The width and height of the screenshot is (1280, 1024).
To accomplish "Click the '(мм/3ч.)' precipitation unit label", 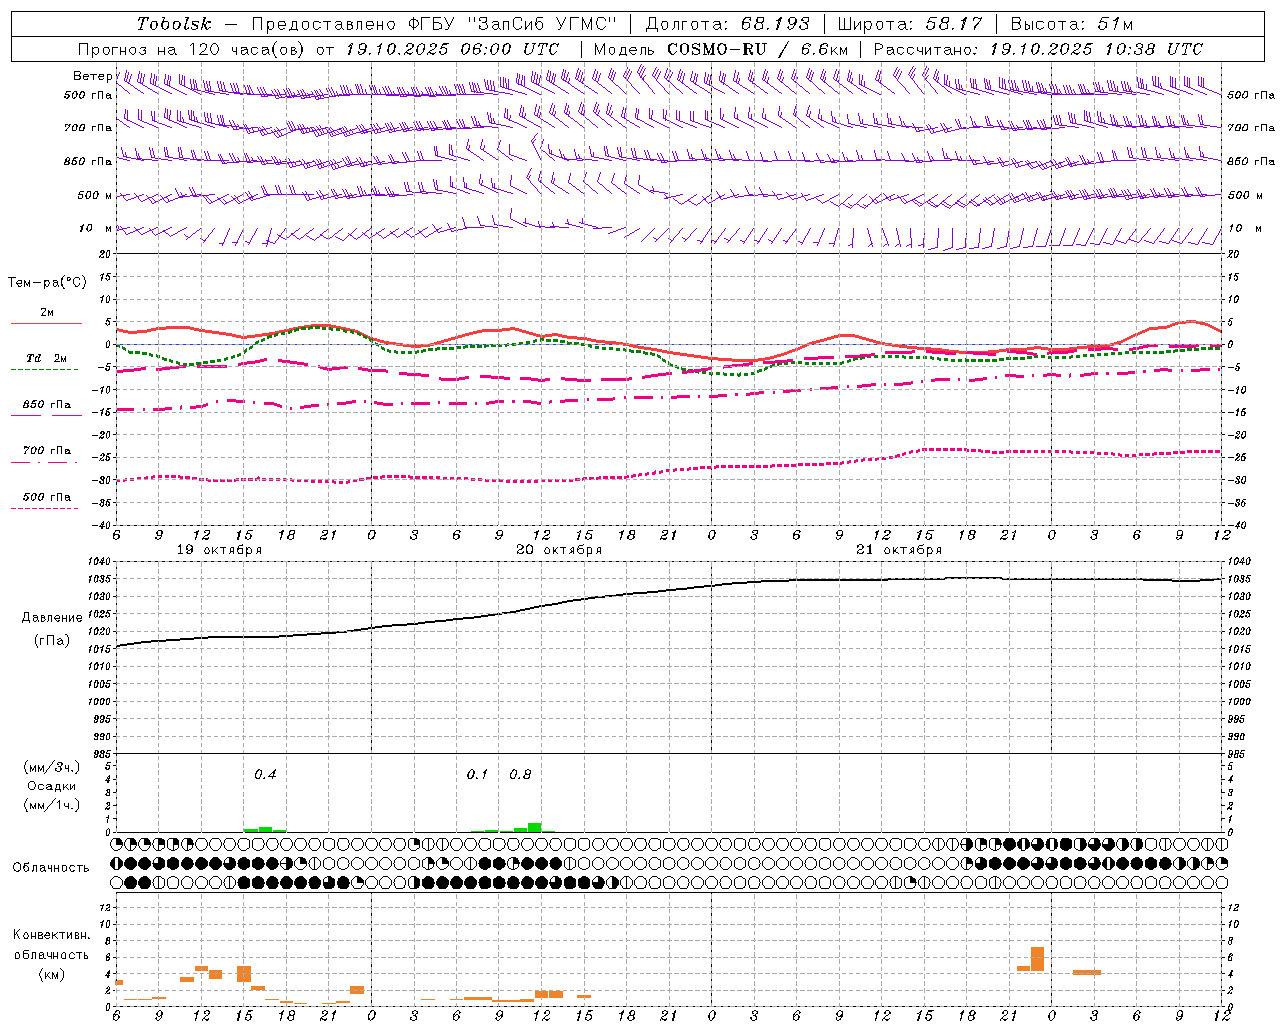I will (x=52, y=767).
